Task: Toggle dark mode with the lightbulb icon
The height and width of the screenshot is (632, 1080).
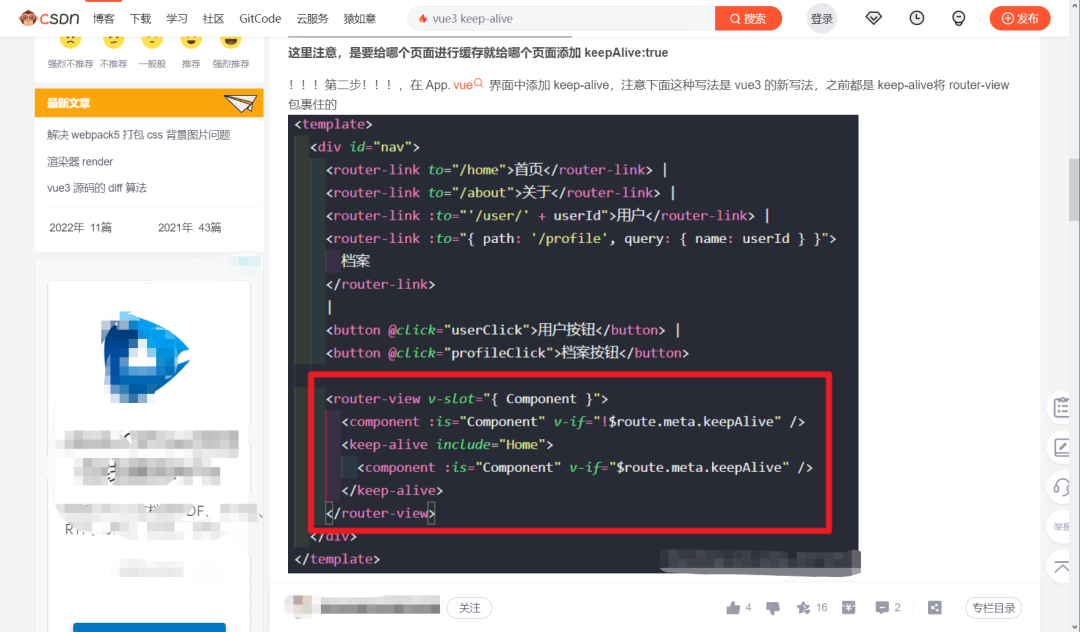Action: tap(958, 17)
